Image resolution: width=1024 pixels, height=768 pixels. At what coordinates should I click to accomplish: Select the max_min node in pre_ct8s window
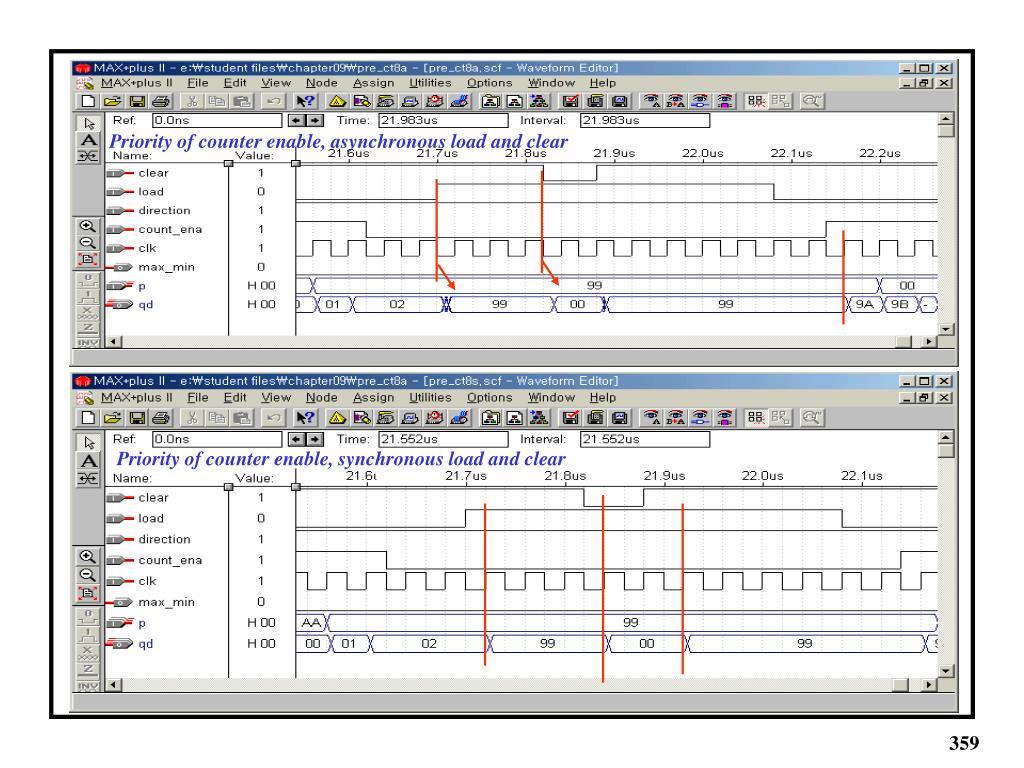pos(166,602)
